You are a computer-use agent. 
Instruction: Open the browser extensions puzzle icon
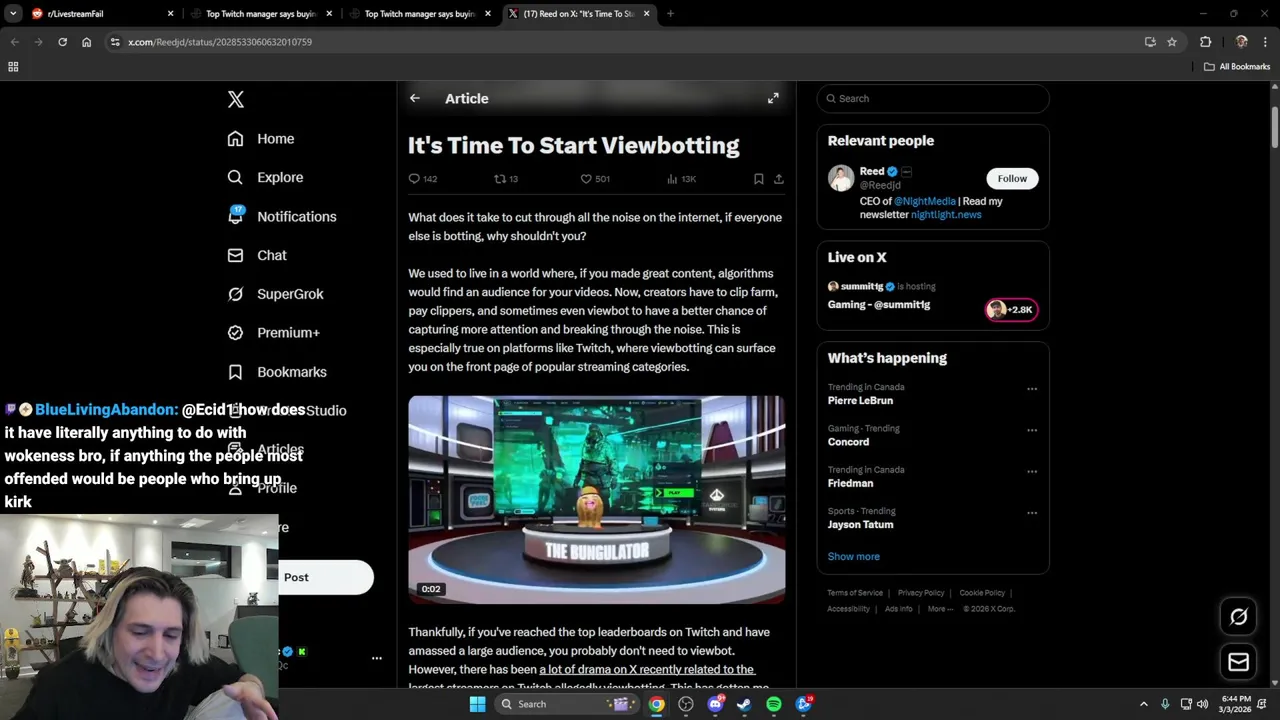coord(1205,42)
